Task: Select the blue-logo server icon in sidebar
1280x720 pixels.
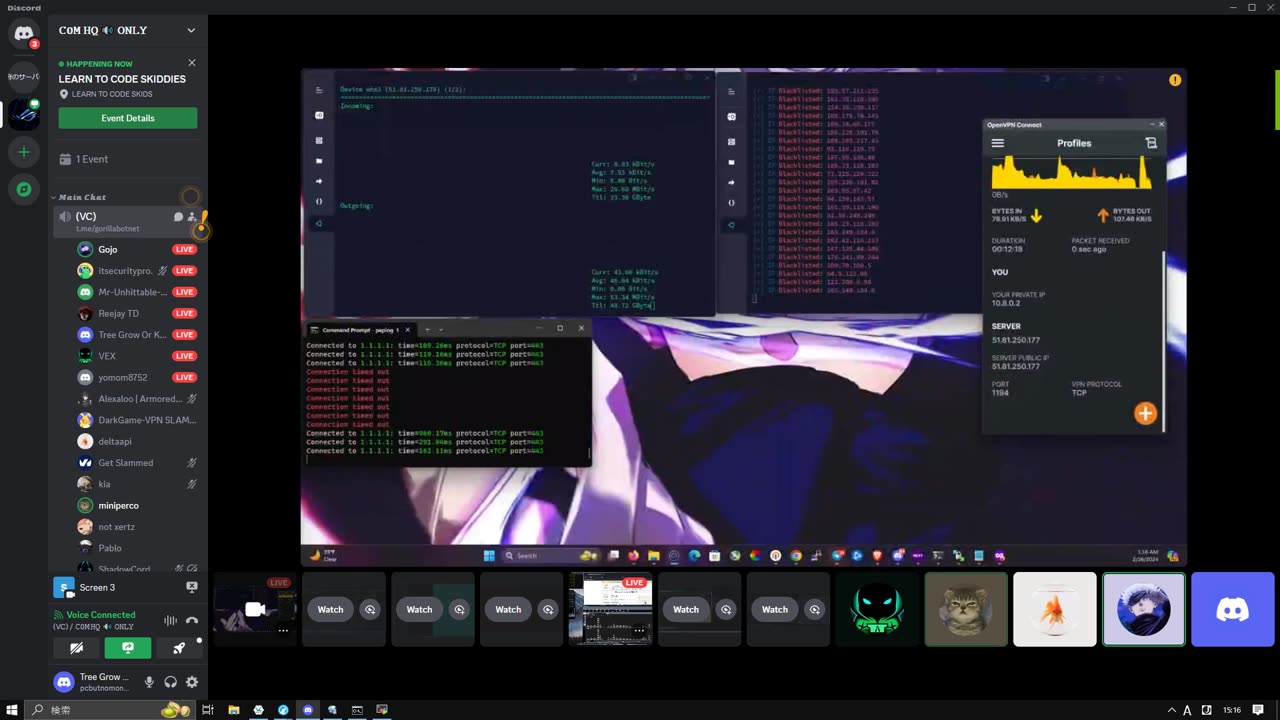Action: (24, 114)
